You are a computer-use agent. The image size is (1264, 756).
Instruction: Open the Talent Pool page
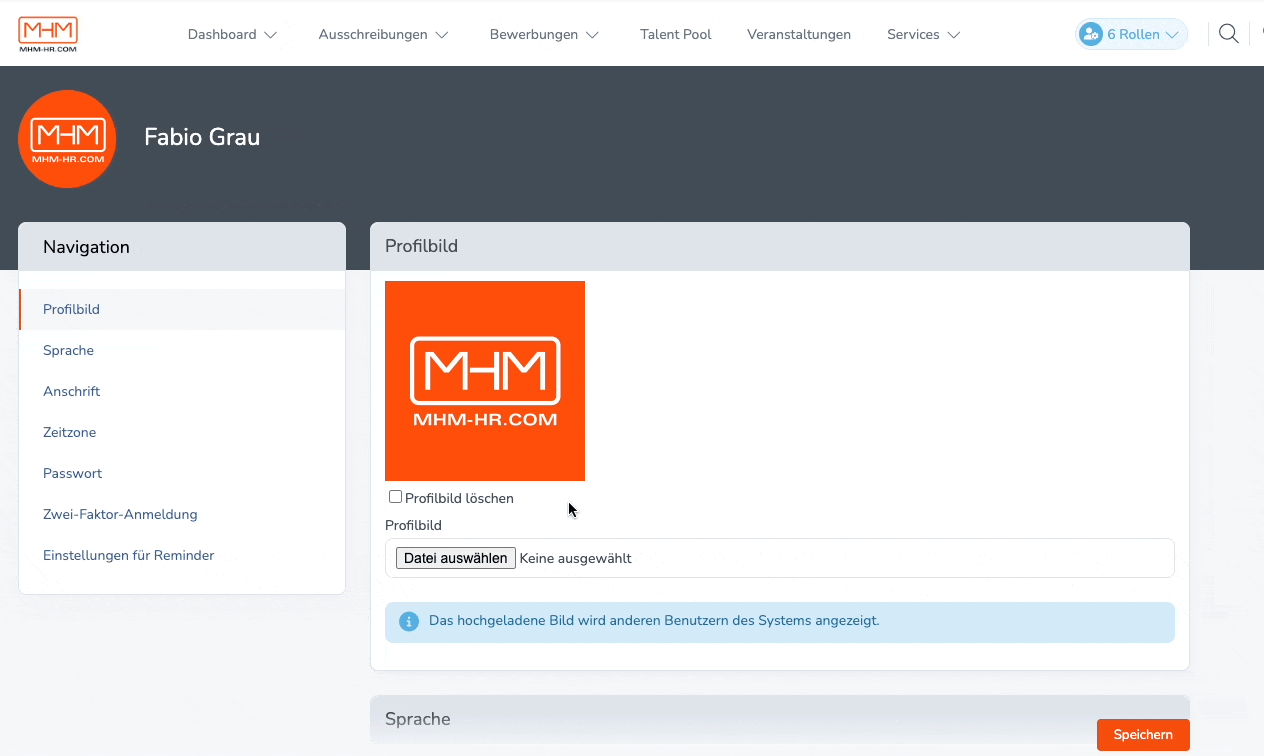(676, 34)
